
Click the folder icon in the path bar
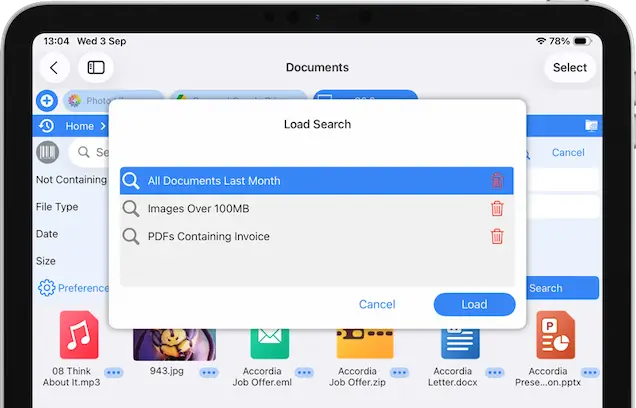pyautogui.click(x=591, y=126)
